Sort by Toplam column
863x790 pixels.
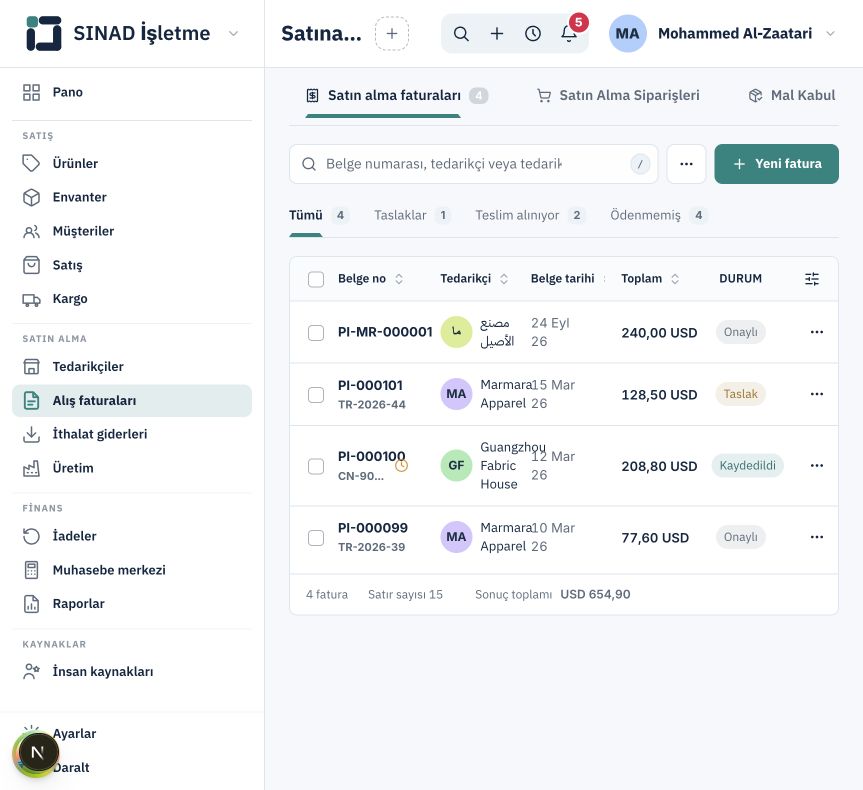point(650,279)
